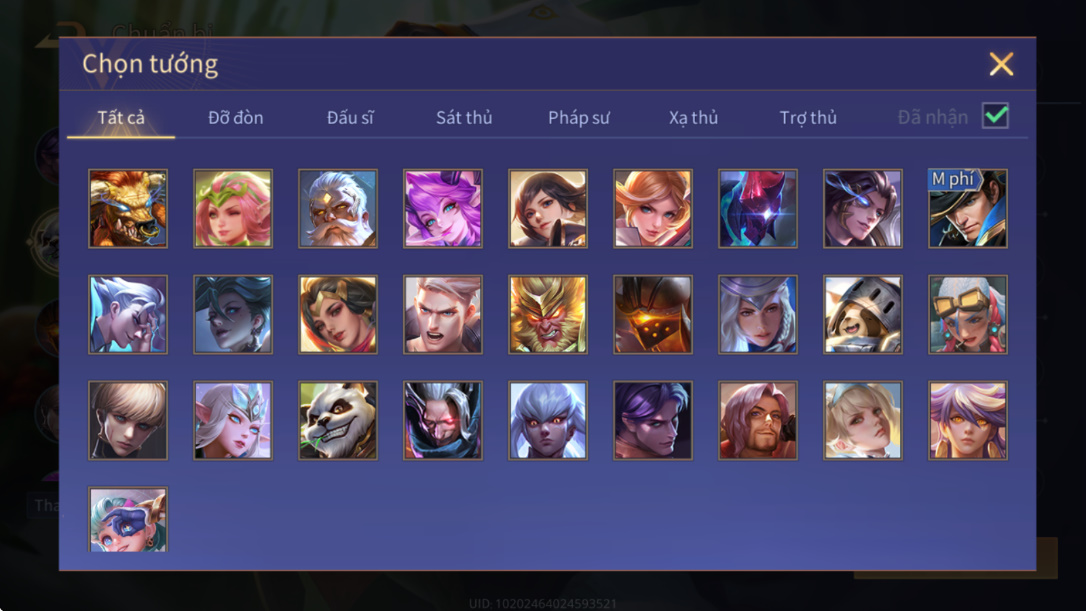Switch to the Xạ thủ tab
Image resolution: width=1086 pixels, height=611 pixels.
[693, 118]
